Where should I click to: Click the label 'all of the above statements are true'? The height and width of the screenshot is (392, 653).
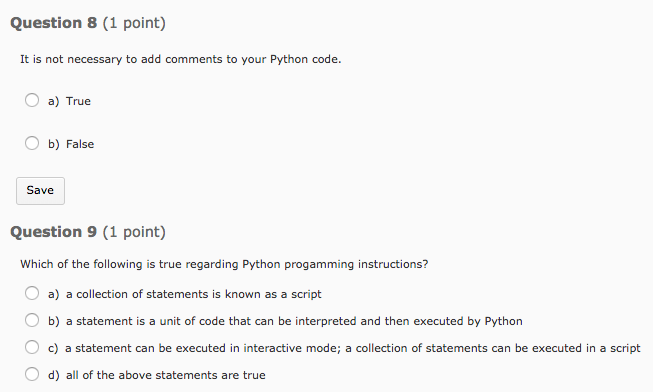[x=166, y=375]
